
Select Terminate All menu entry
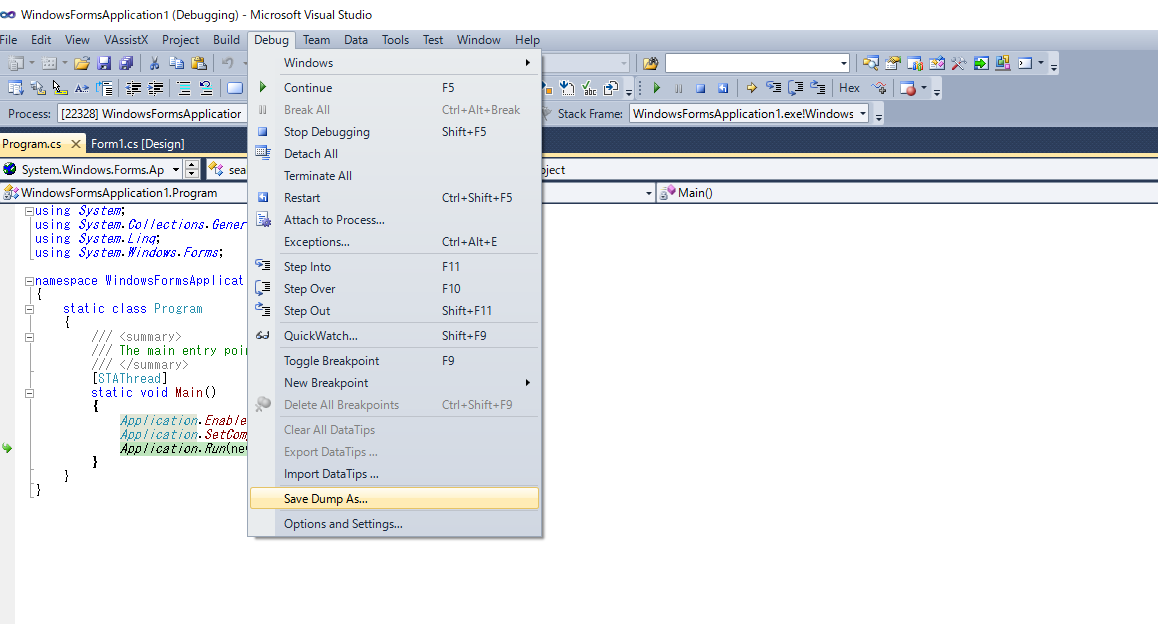click(x=394, y=176)
